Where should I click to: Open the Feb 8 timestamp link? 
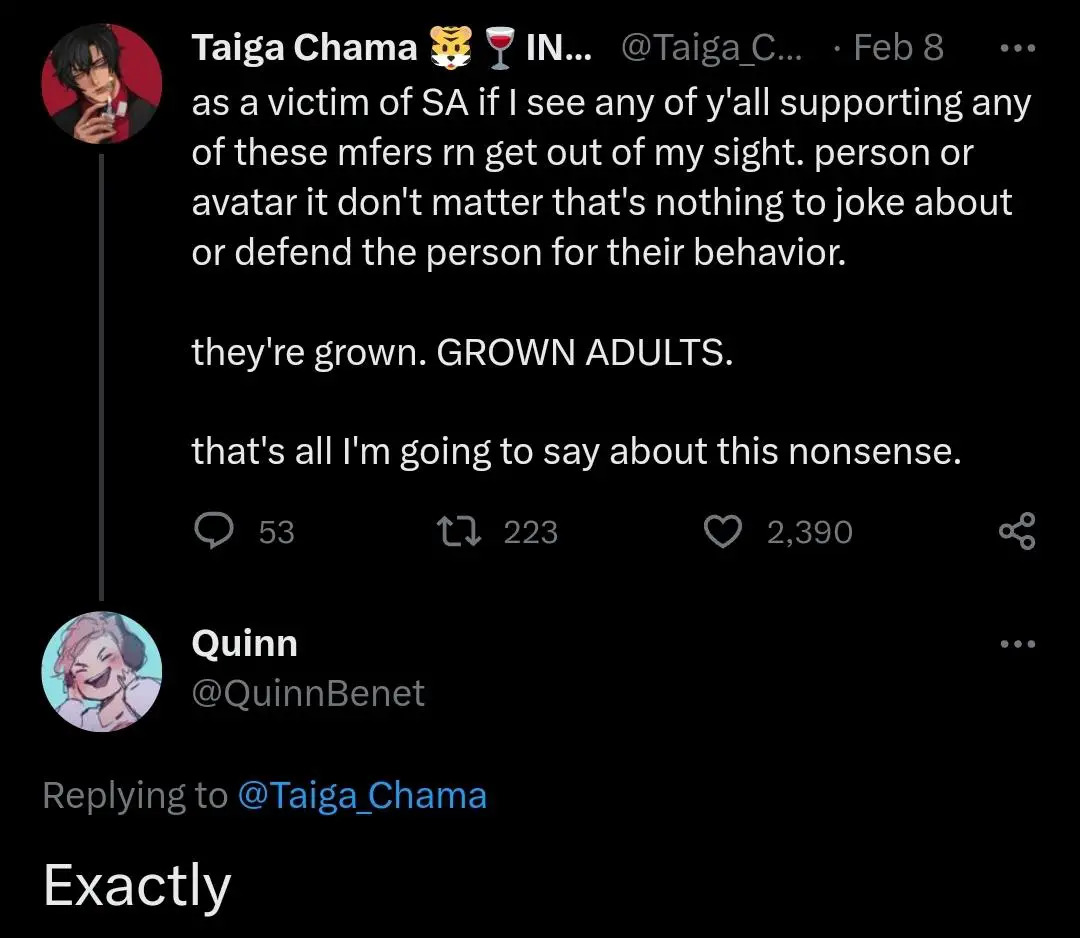click(x=898, y=48)
